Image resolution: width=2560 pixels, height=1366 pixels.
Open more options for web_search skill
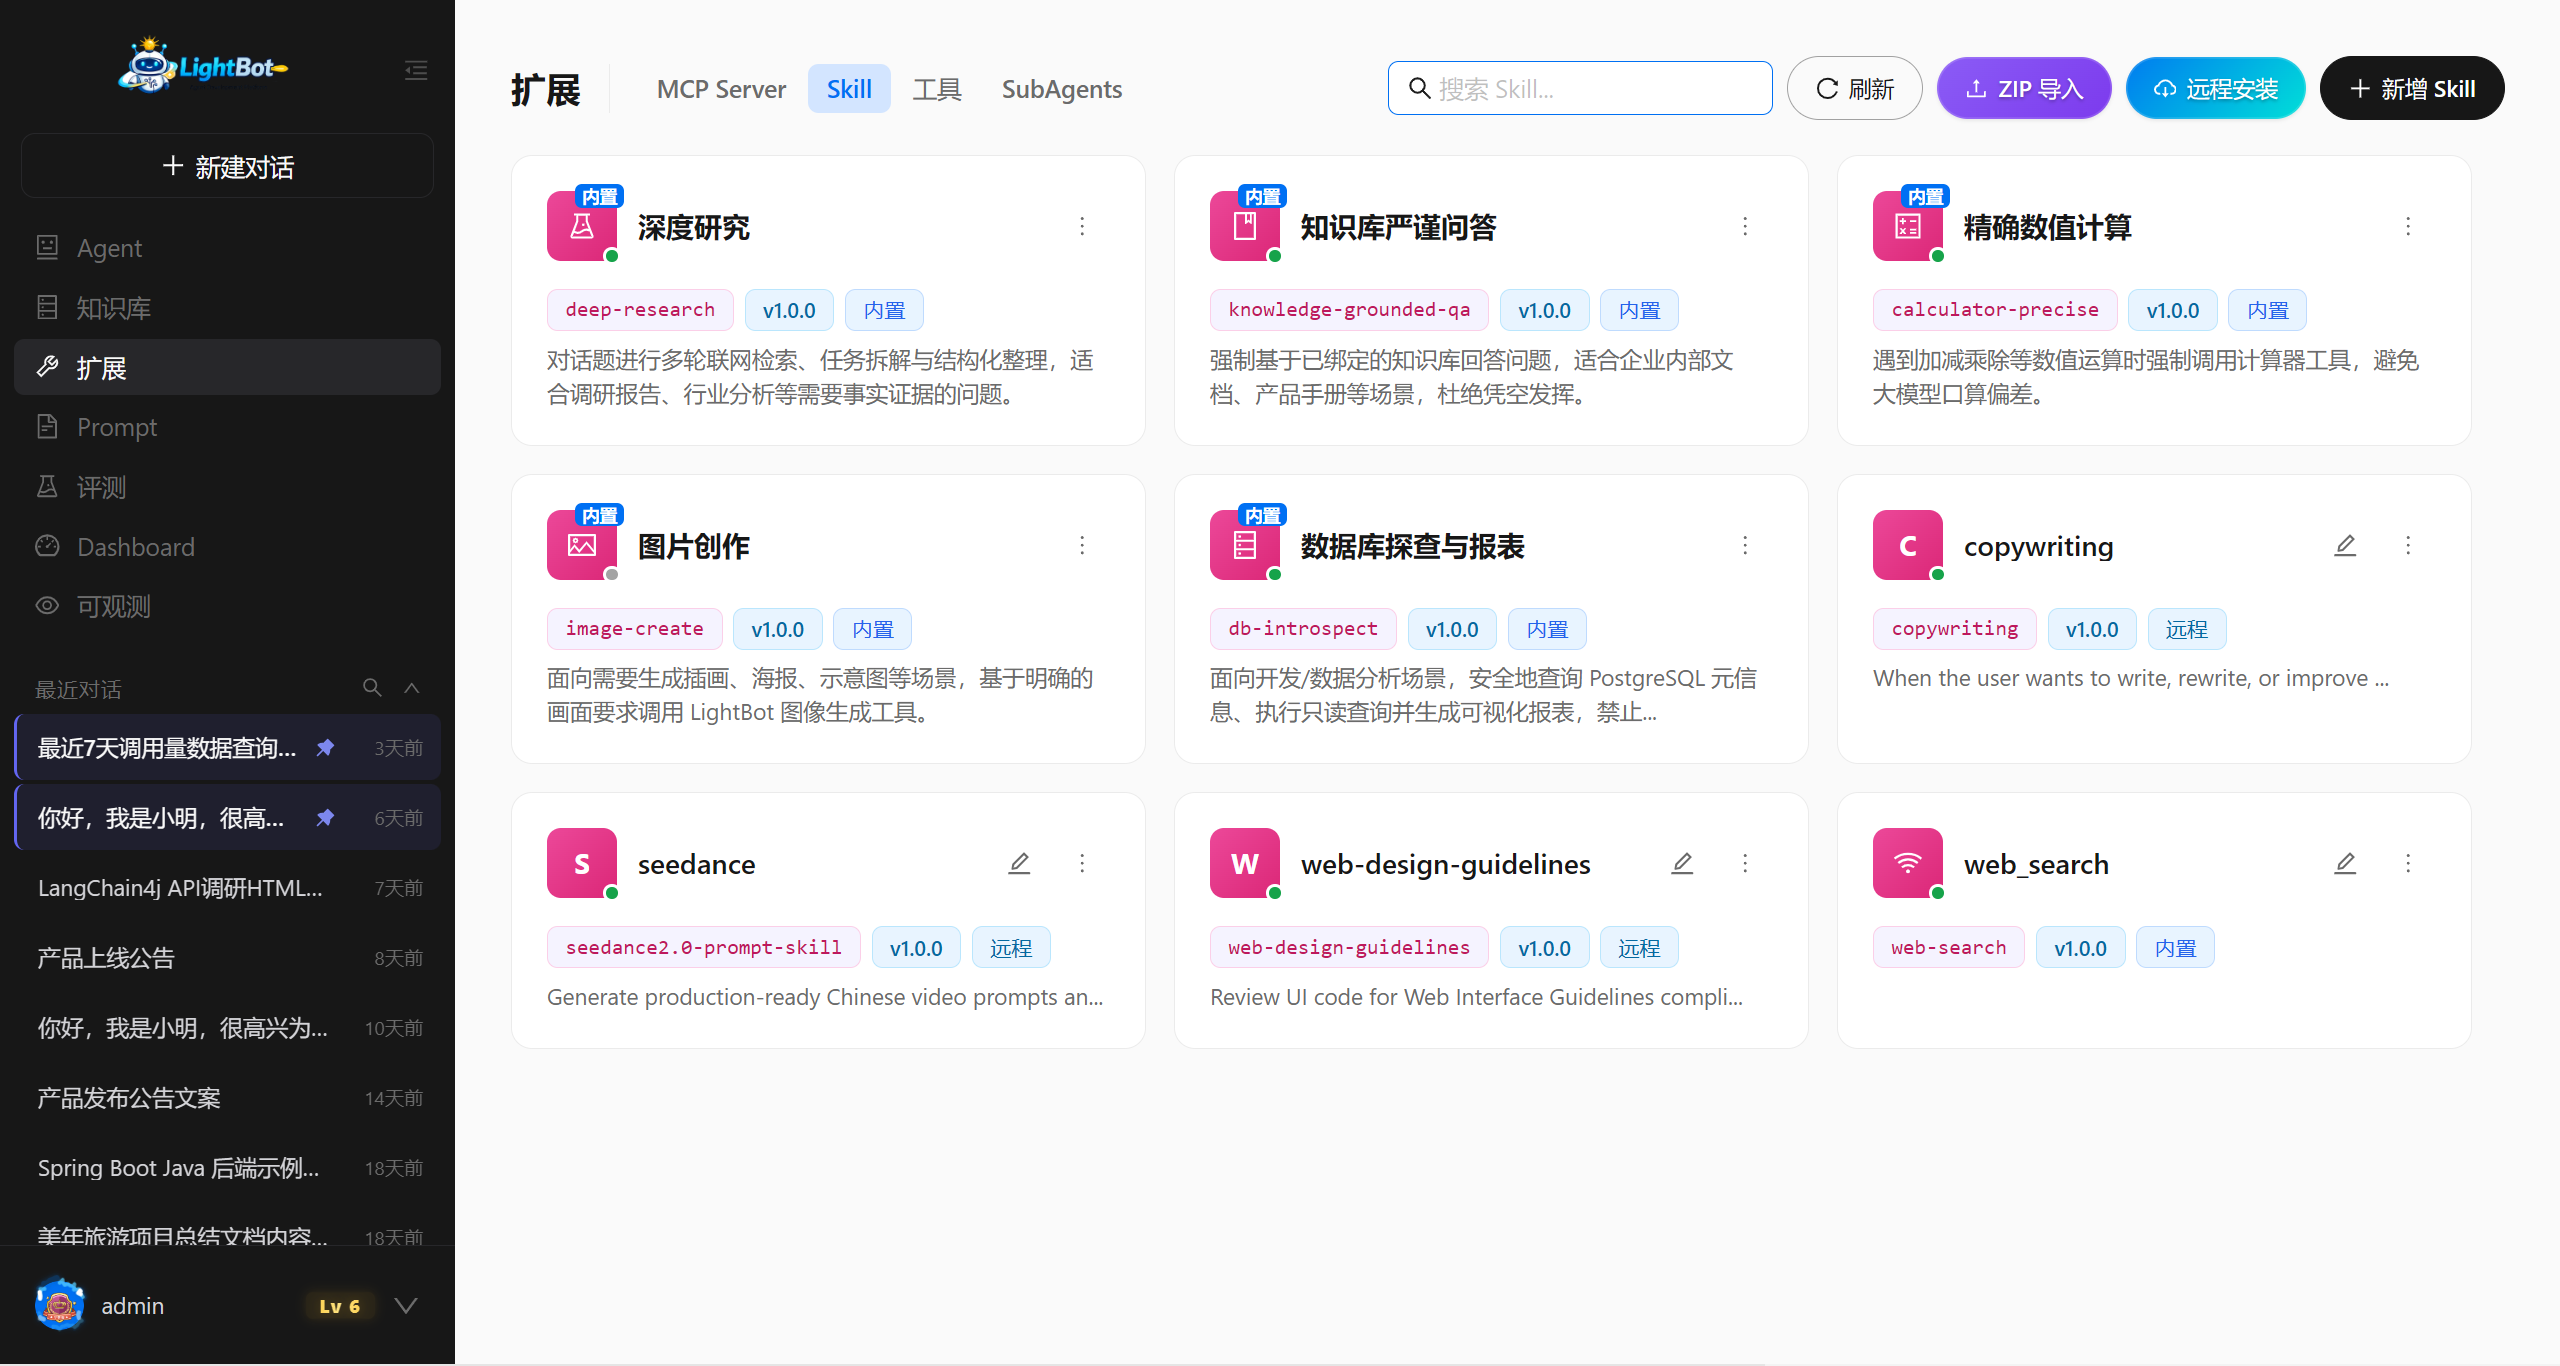[x=2408, y=863]
